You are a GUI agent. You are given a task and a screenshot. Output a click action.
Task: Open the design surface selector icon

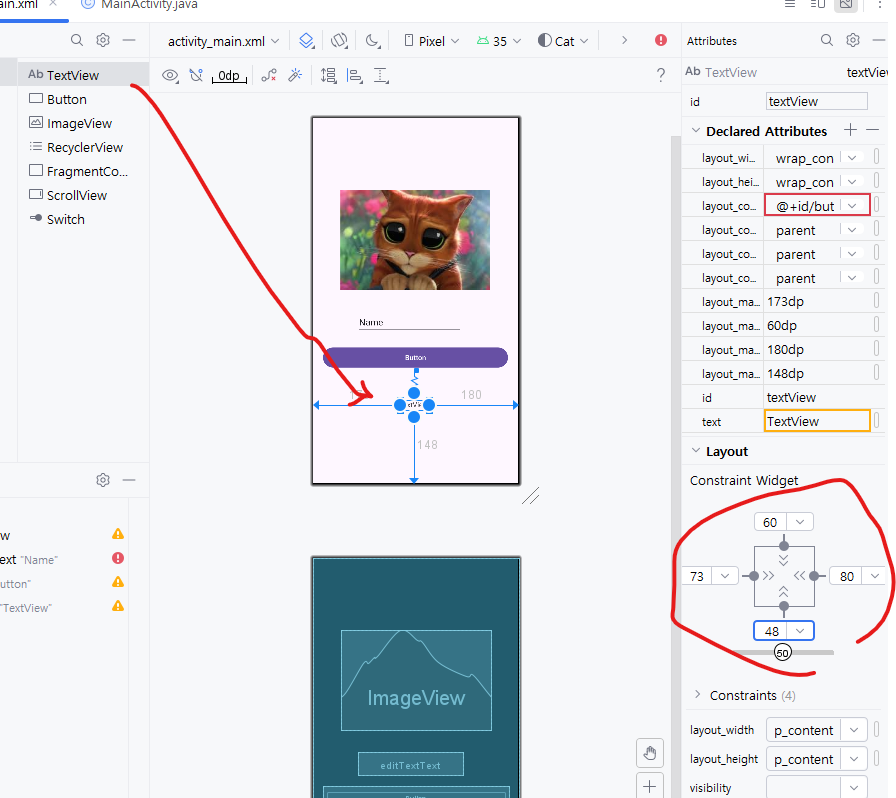click(307, 41)
